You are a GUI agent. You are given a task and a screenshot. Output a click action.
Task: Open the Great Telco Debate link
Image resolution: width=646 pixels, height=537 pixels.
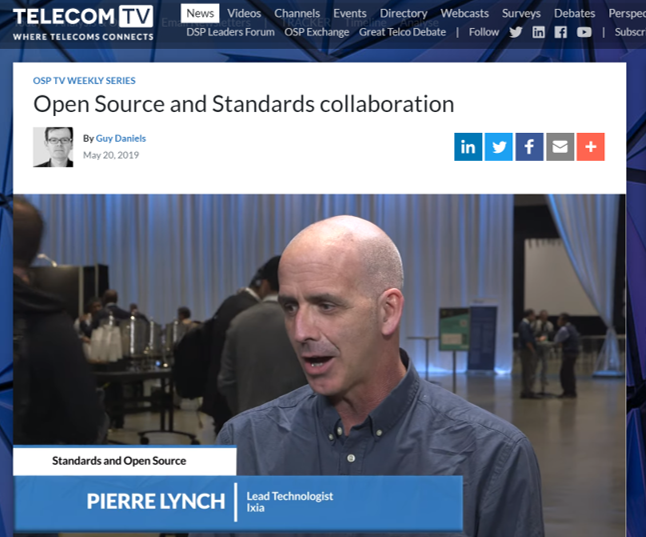(x=403, y=32)
